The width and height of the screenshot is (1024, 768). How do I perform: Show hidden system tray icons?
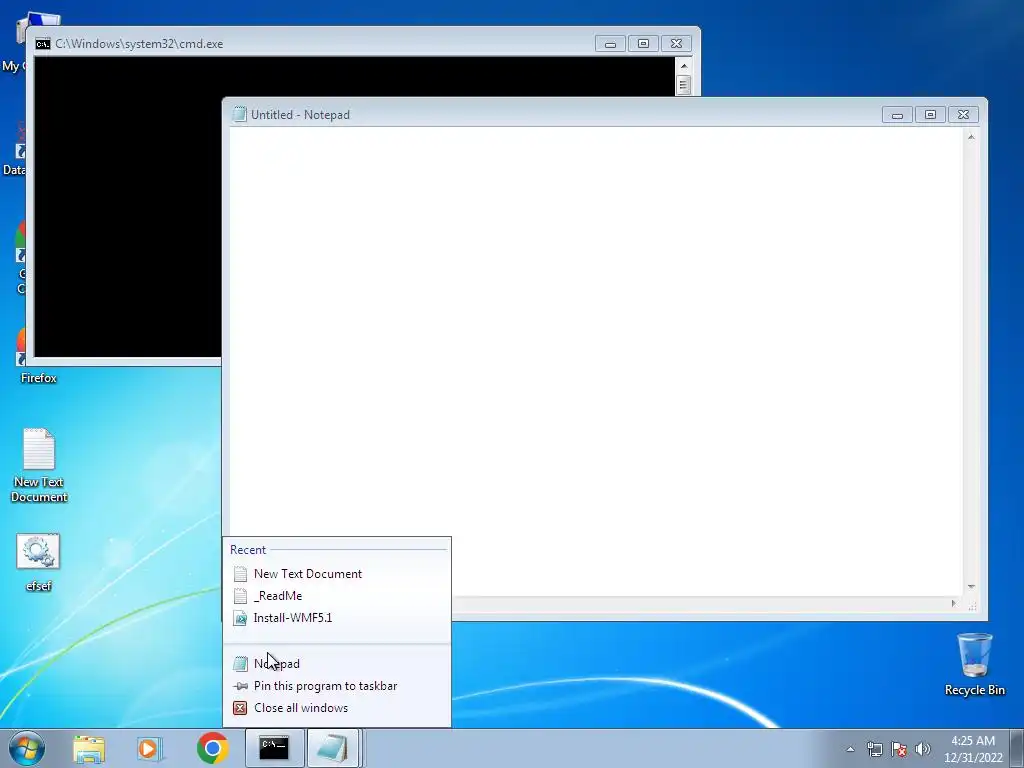click(x=850, y=749)
